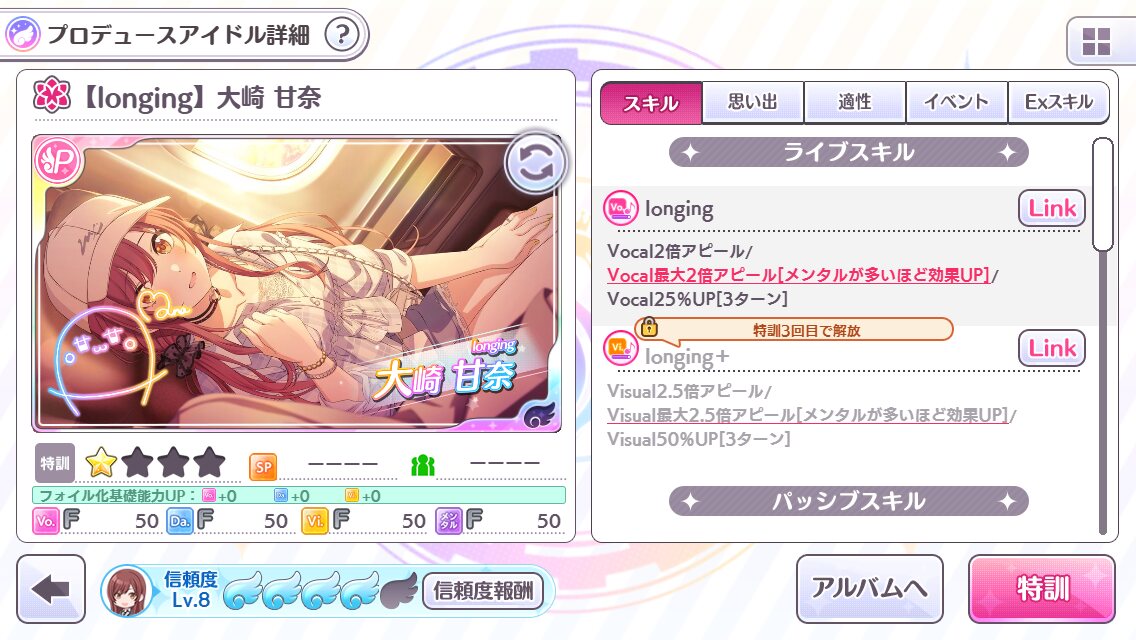This screenshot has height=640, width=1136.
Task: Open the イベント tab
Action: (956, 102)
